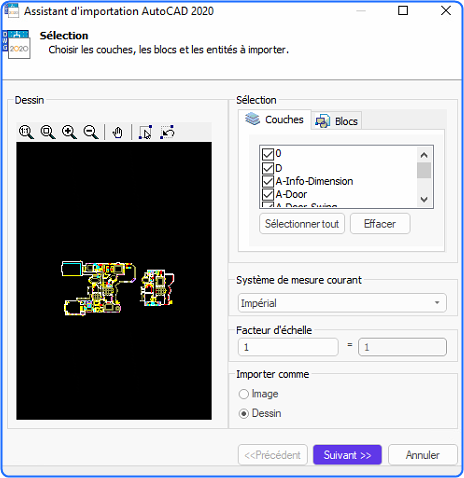Activate the pan hand tool
The width and height of the screenshot is (464, 478).
(117, 132)
